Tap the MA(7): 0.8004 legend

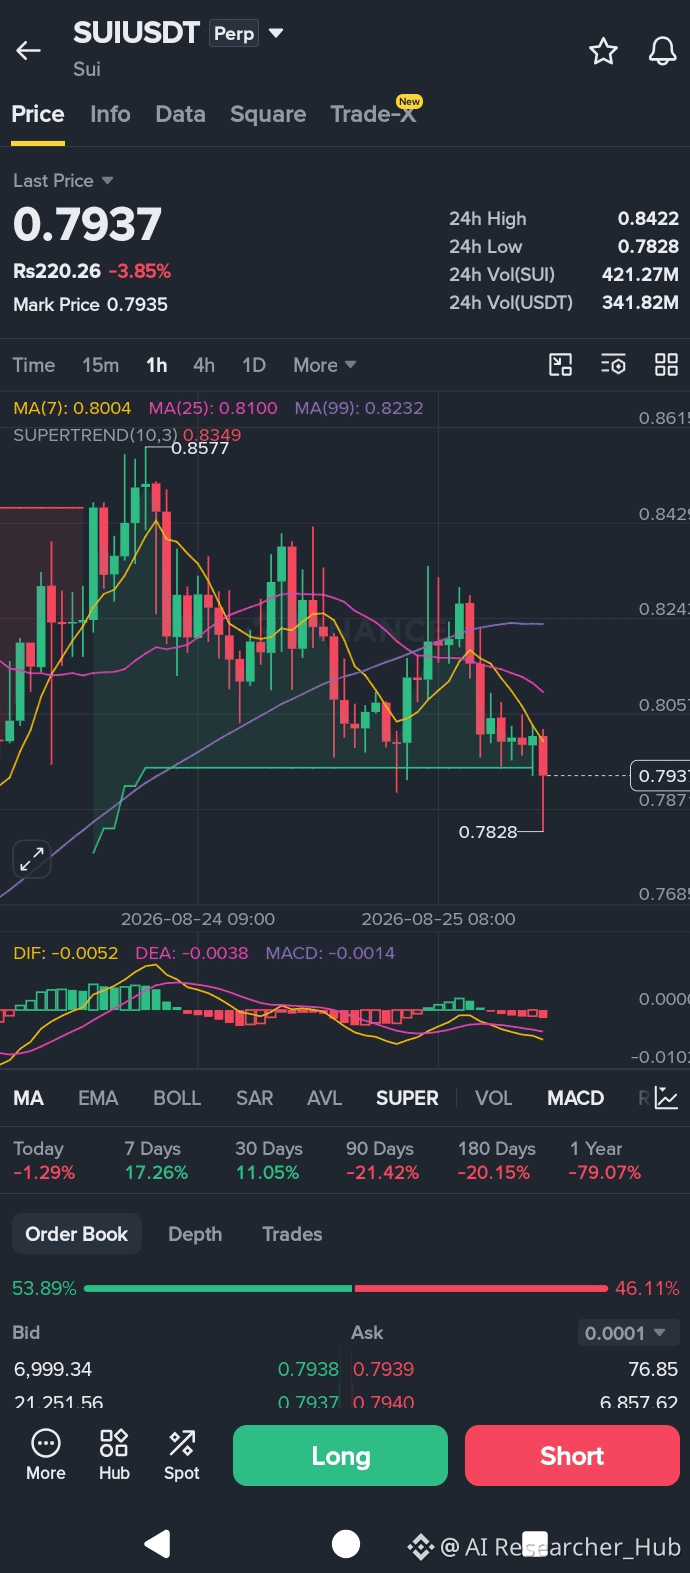[x=72, y=408]
